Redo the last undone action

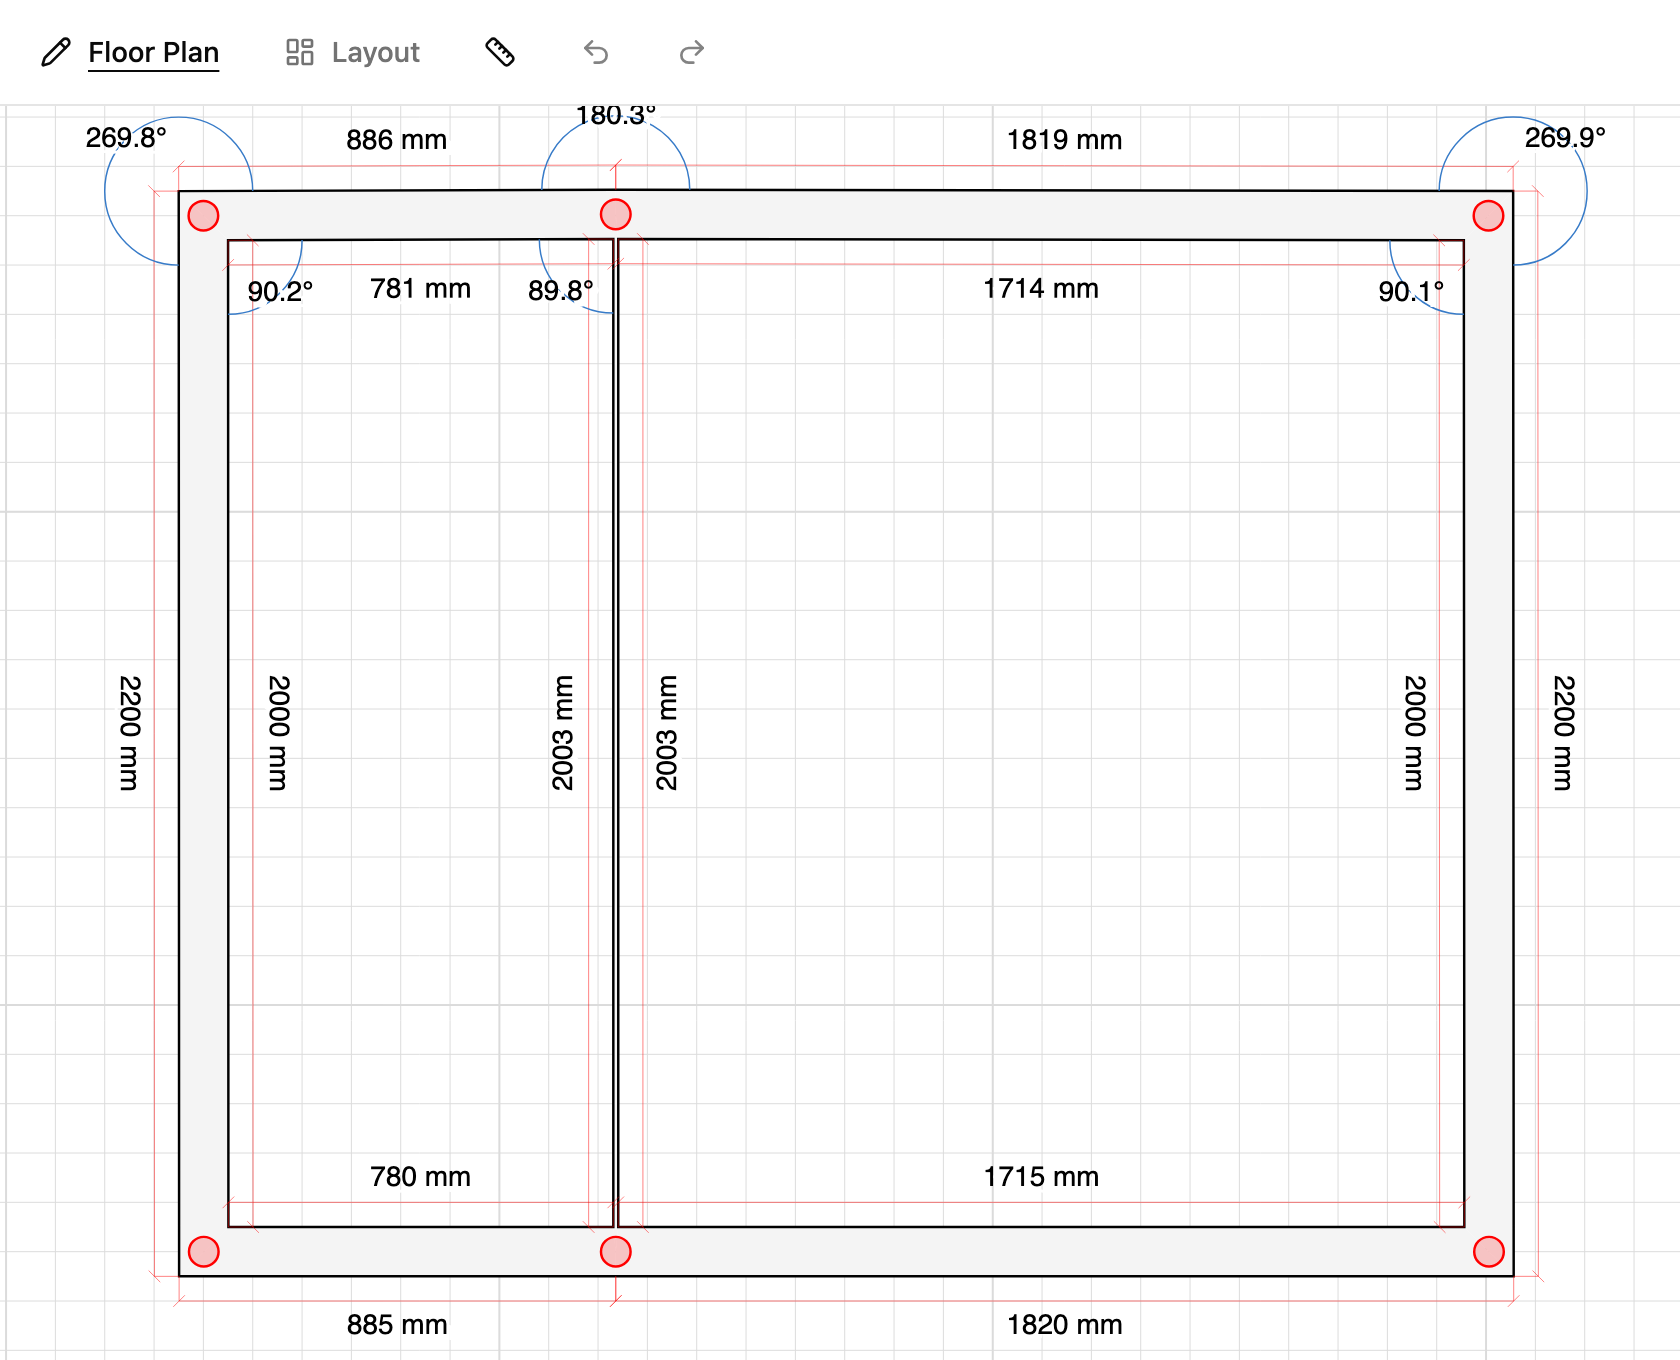[692, 52]
